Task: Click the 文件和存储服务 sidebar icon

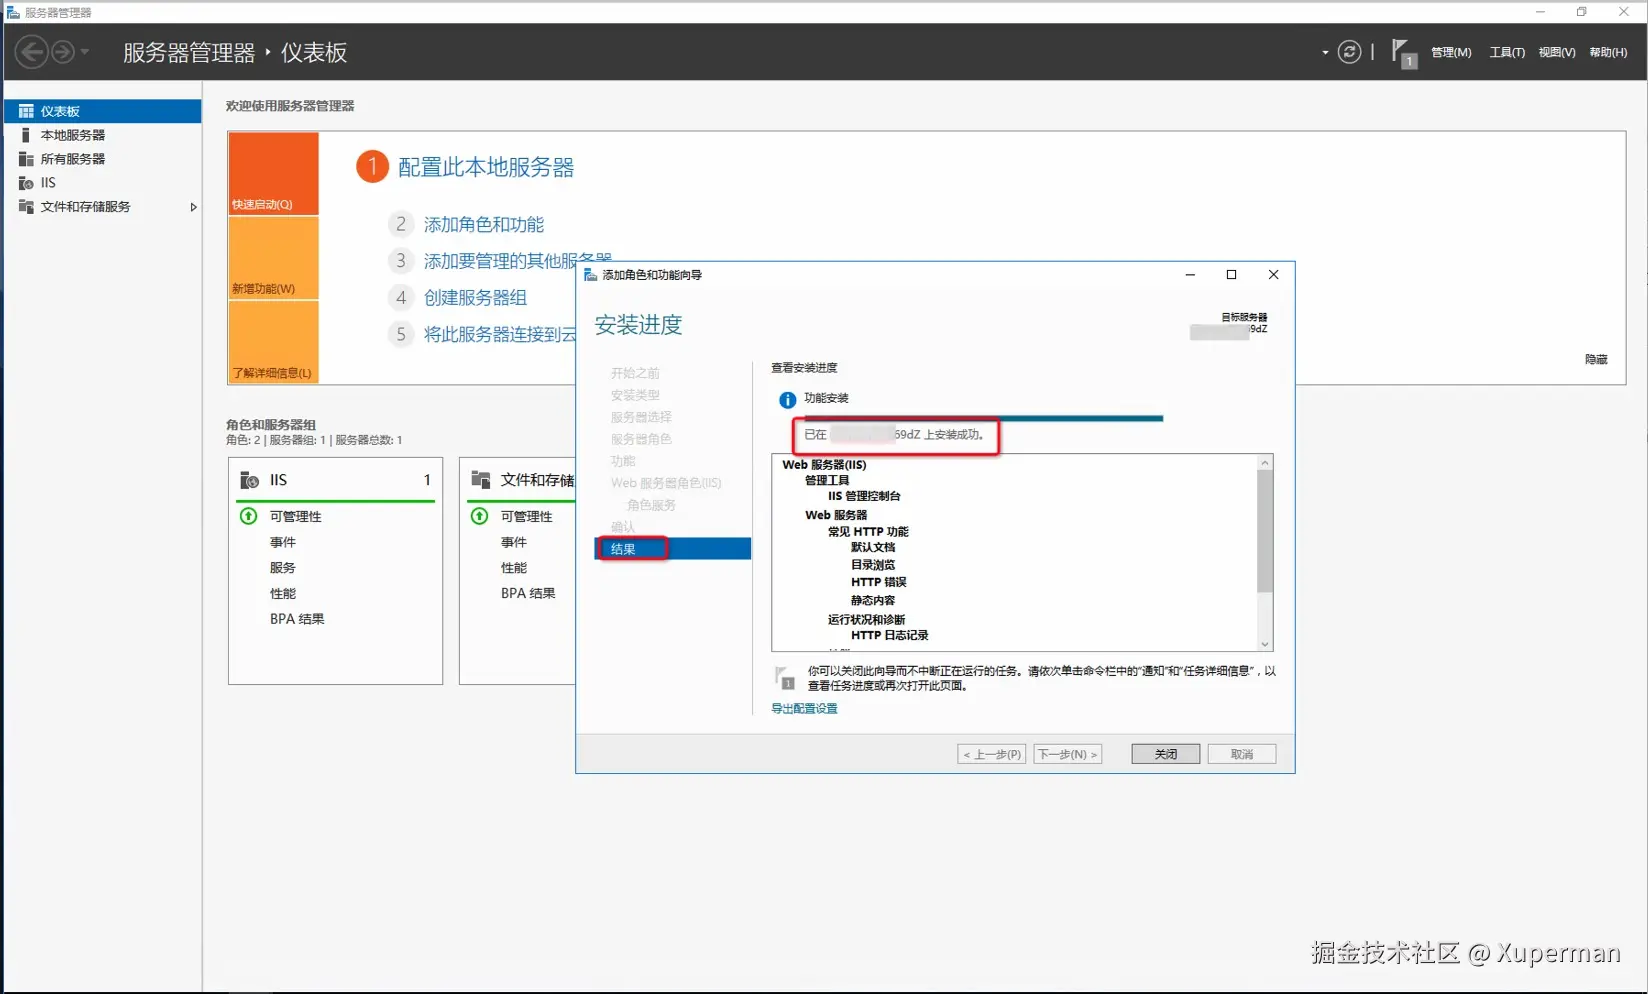Action: 26,207
